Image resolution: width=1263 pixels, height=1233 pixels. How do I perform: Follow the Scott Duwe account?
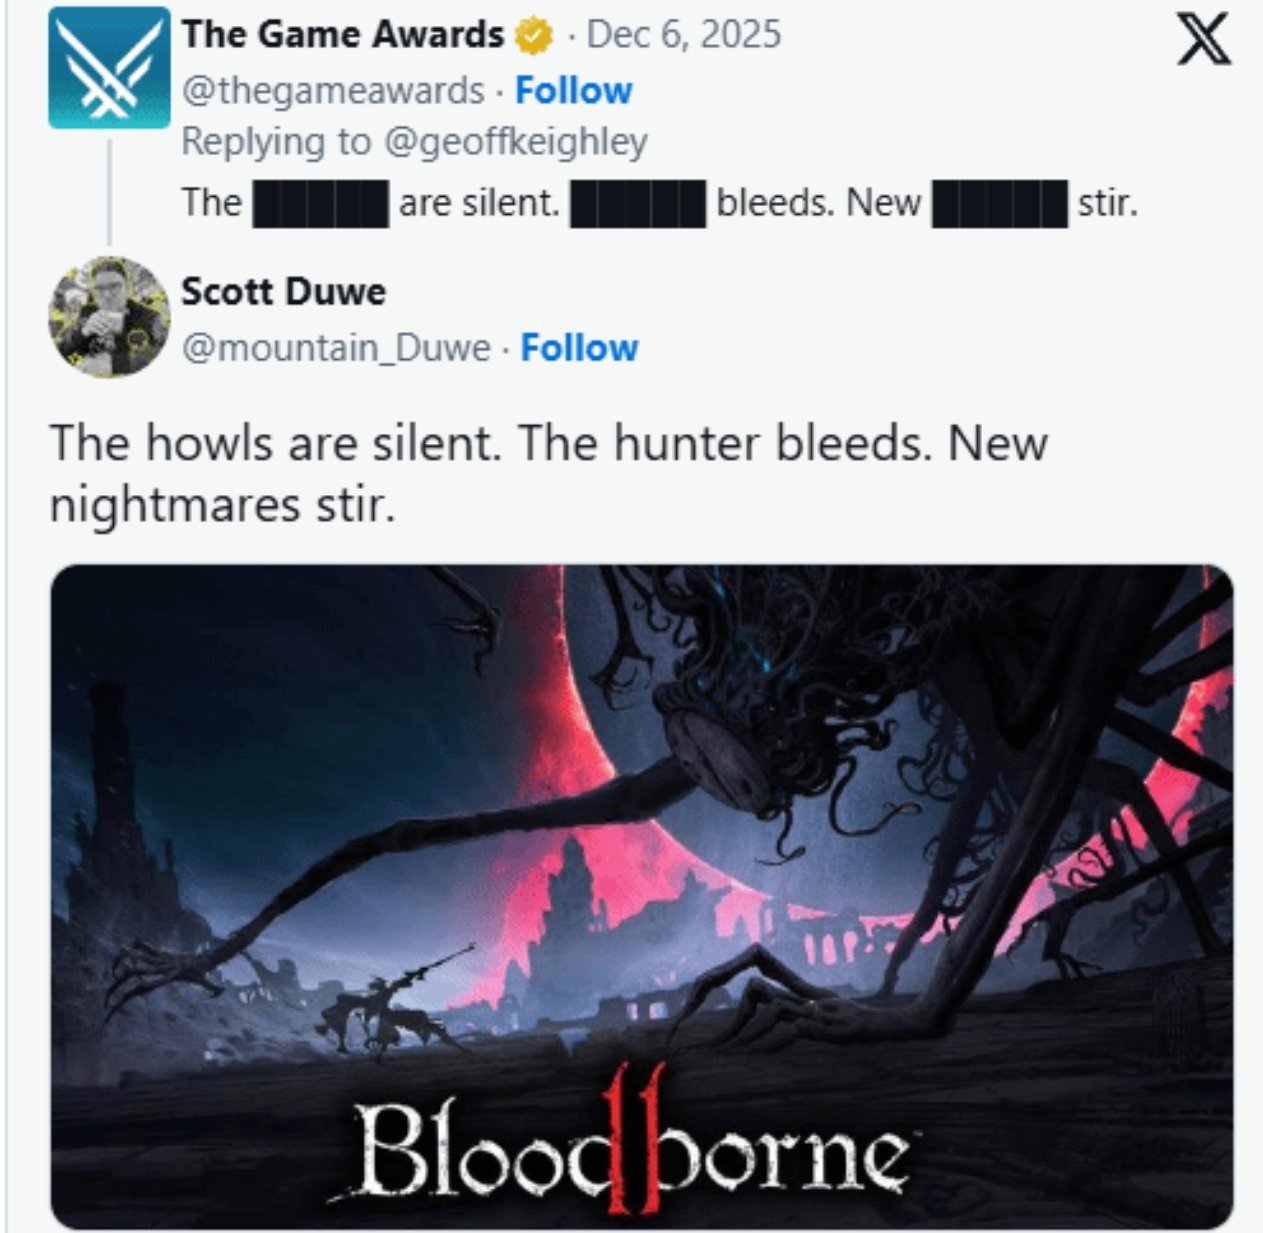tap(579, 348)
